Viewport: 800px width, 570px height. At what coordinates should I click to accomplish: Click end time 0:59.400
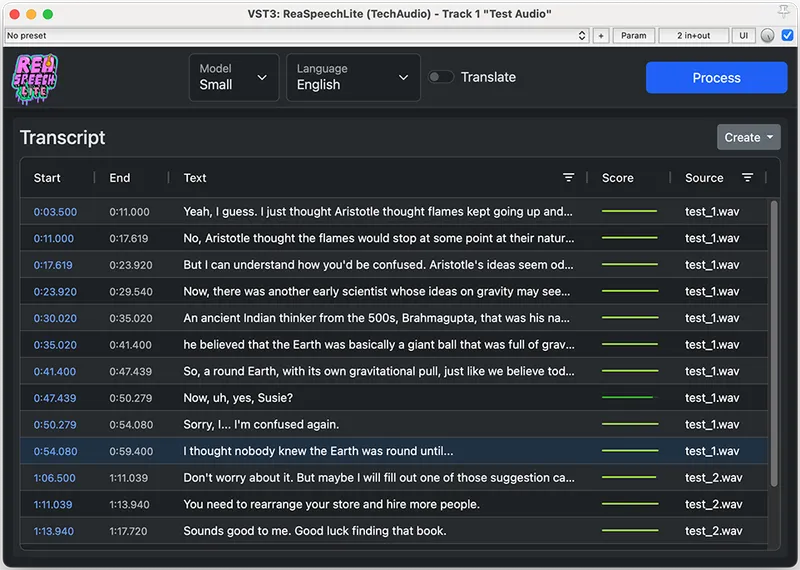click(131, 451)
